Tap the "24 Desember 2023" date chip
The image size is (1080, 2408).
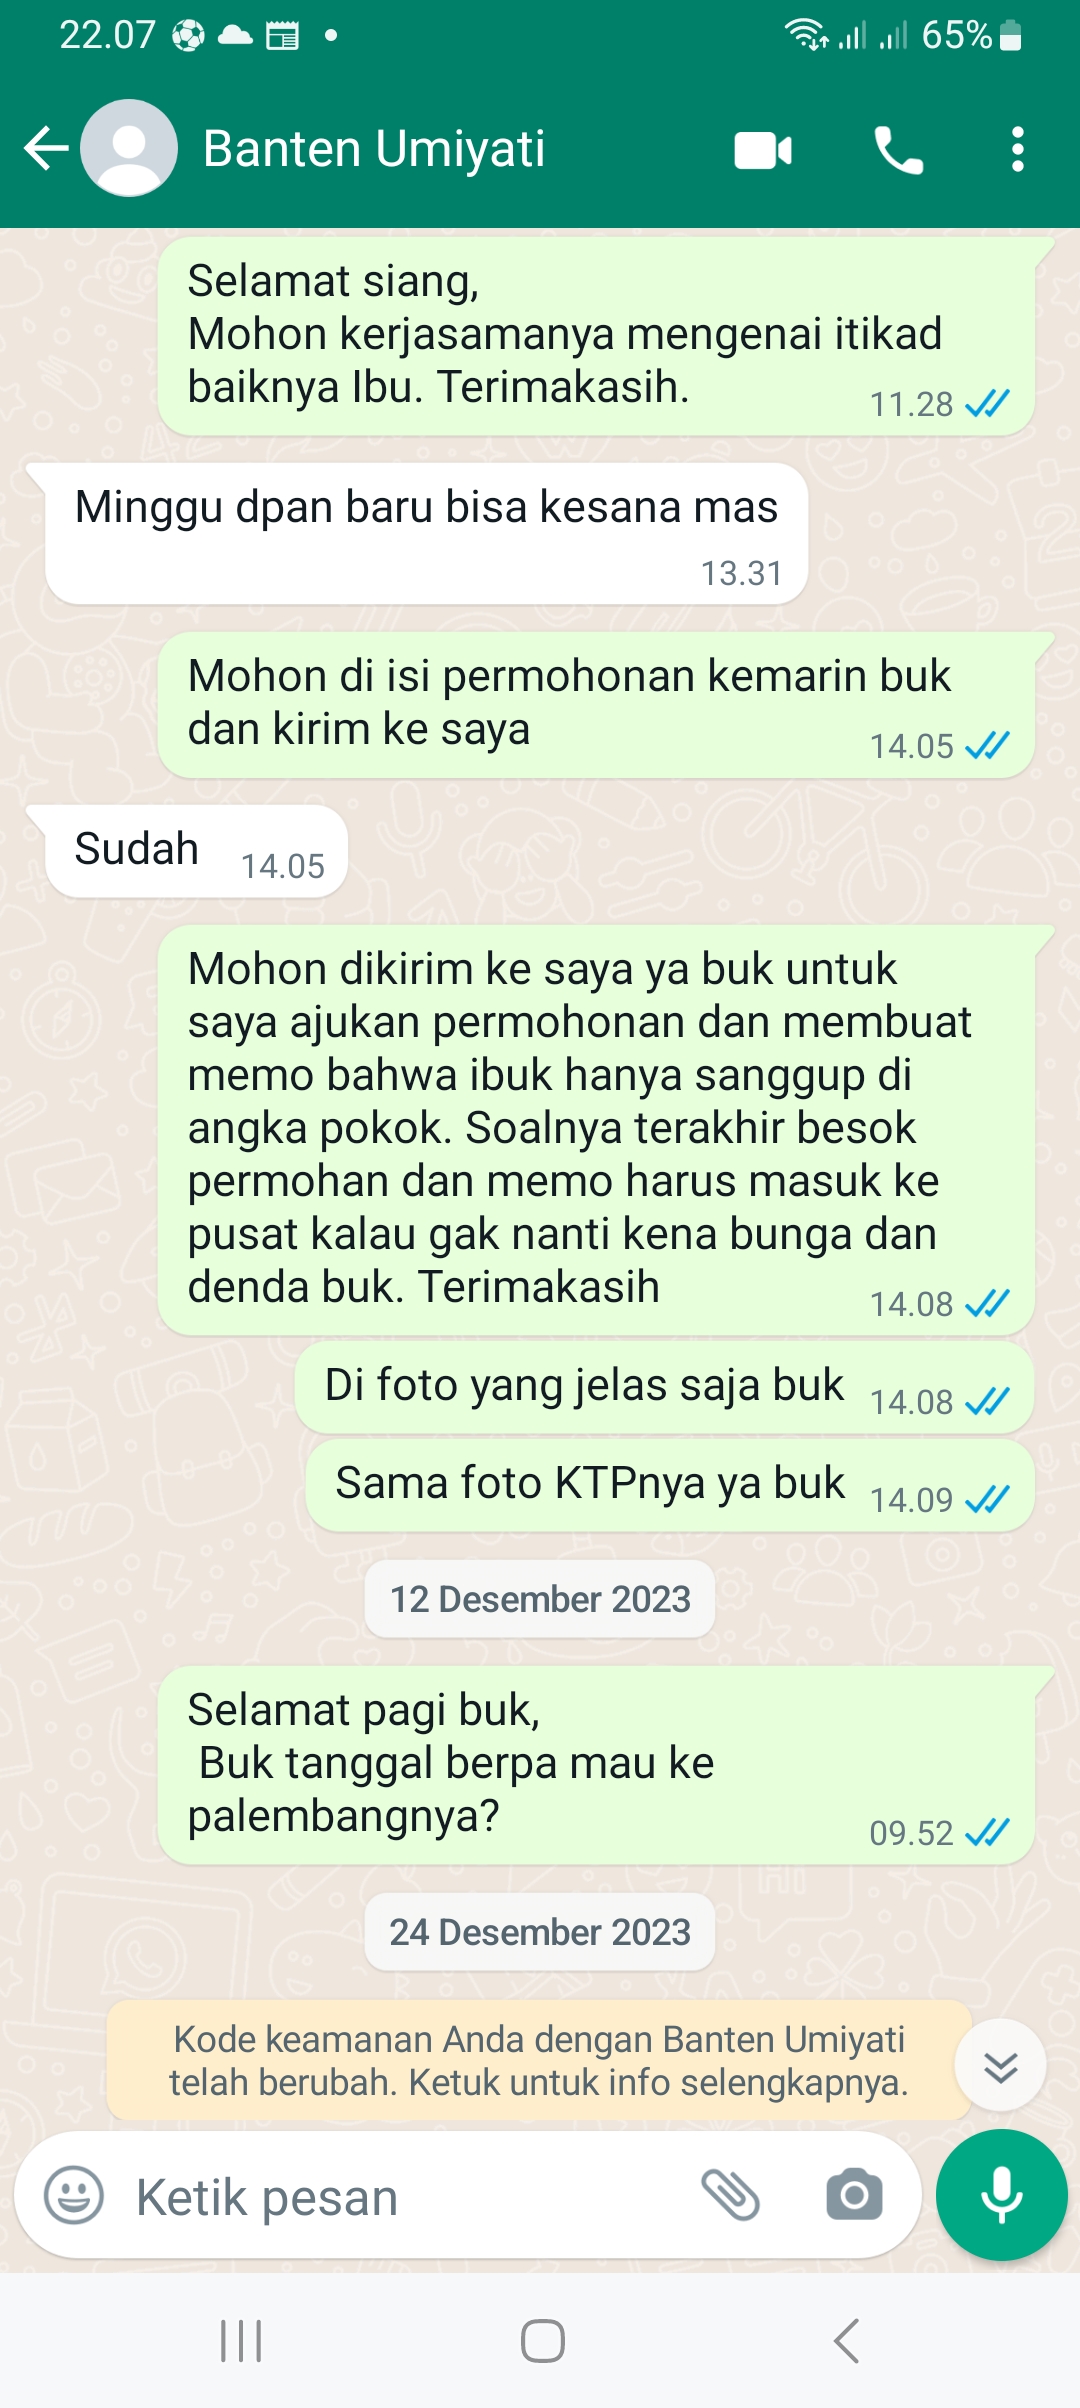click(x=540, y=1932)
